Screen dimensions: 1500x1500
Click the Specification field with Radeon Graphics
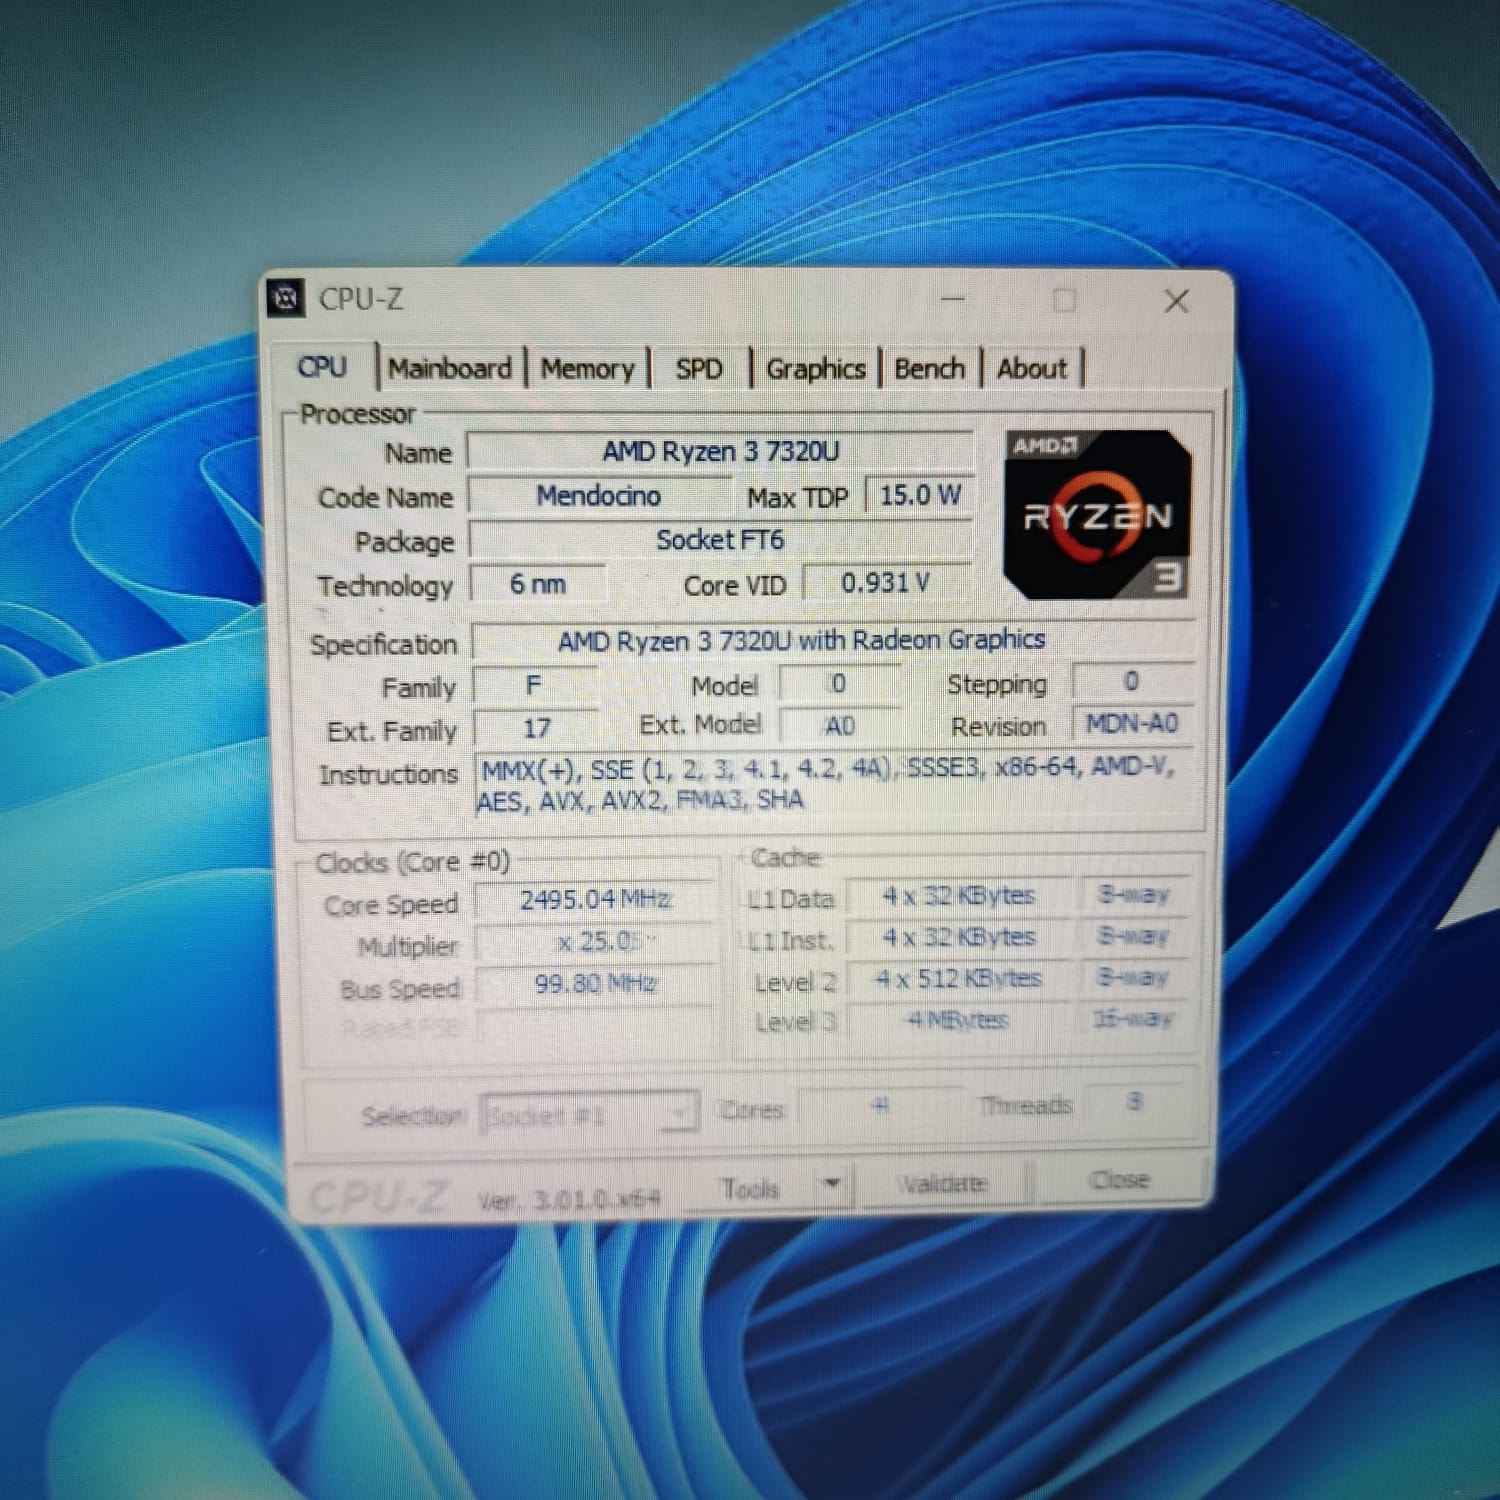coord(834,640)
